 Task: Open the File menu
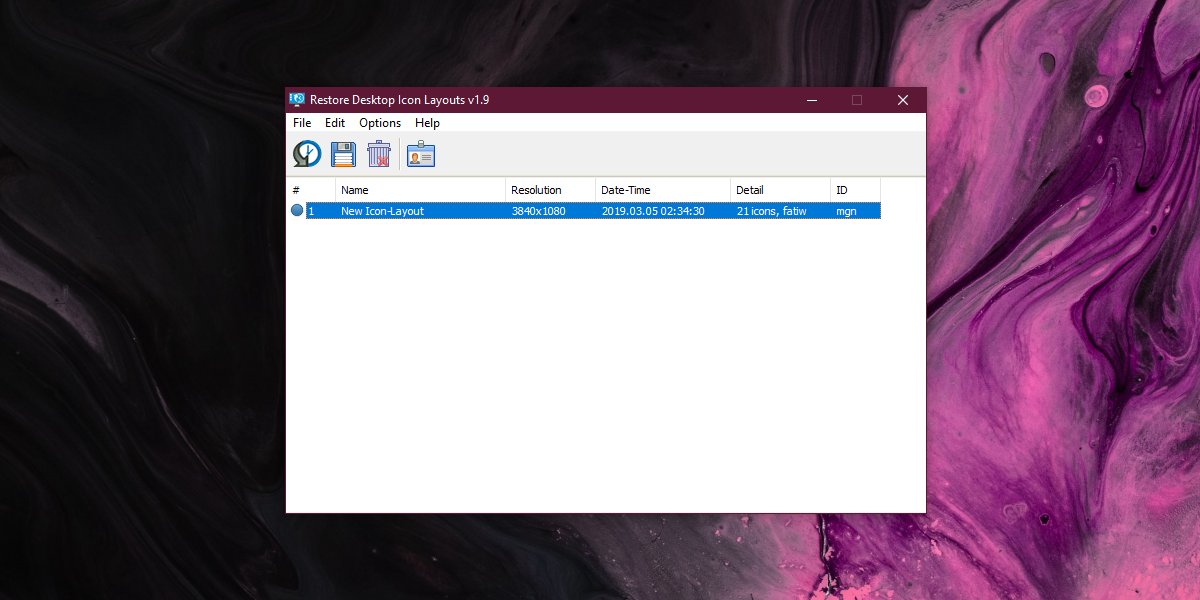(x=301, y=122)
